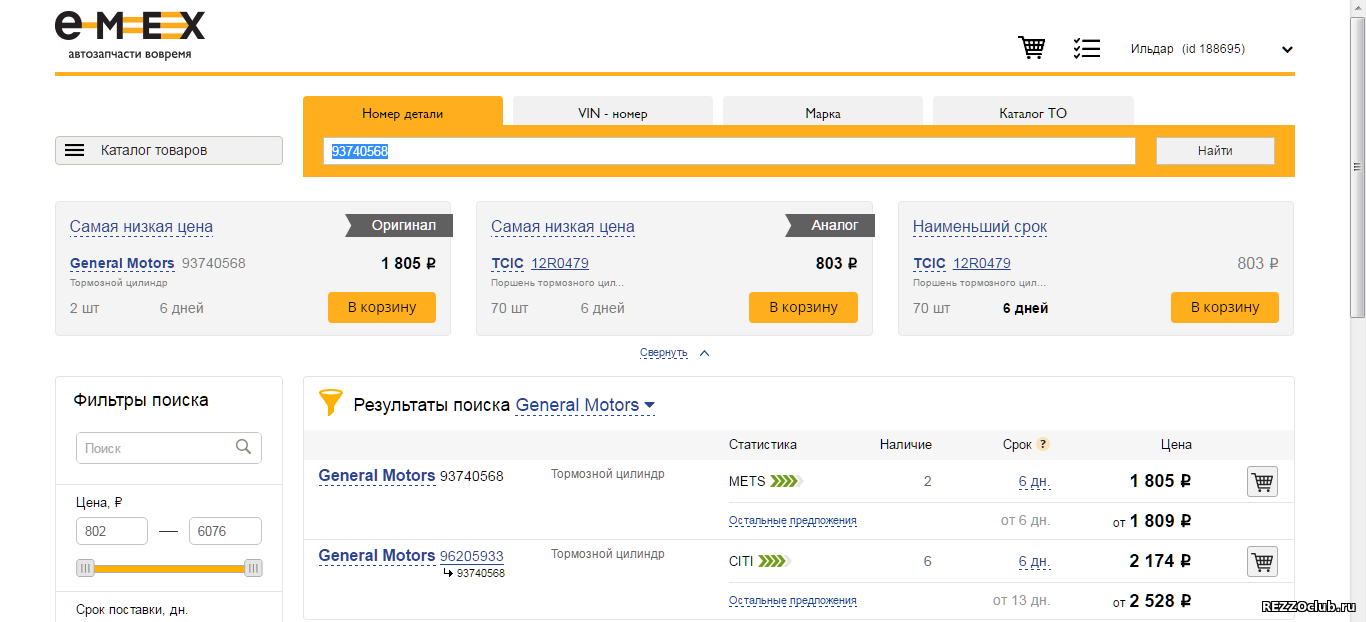The height and width of the screenshot is (622, 1366).
Task: Open the shopping cart in the header
Action: pos(1032,47)
